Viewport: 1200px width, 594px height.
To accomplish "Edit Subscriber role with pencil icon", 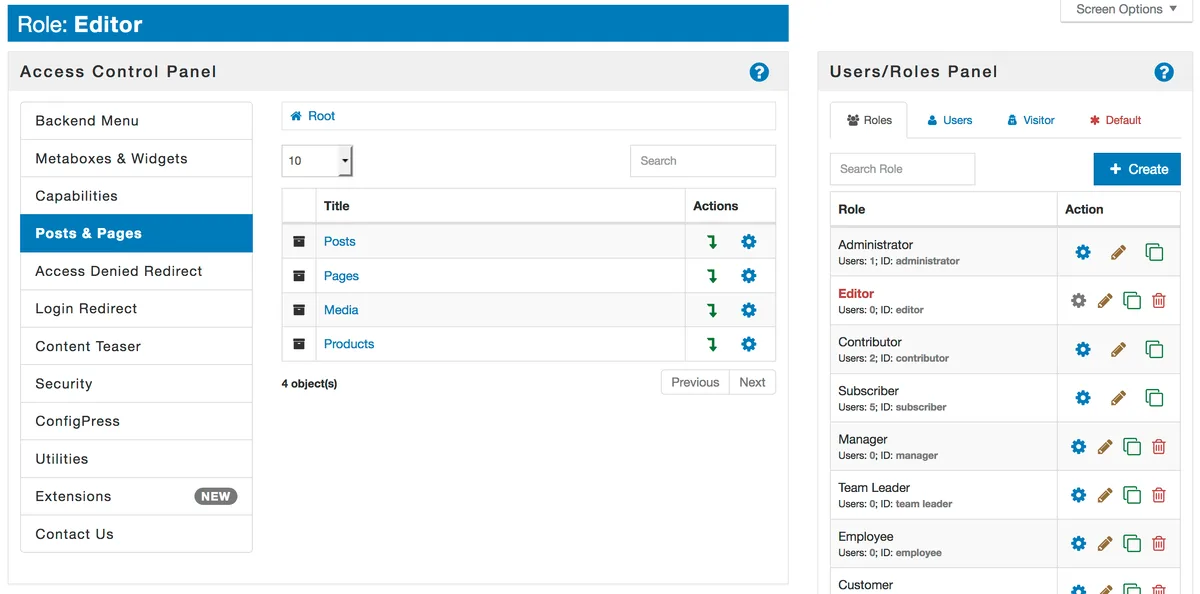I will (1118, 398).
